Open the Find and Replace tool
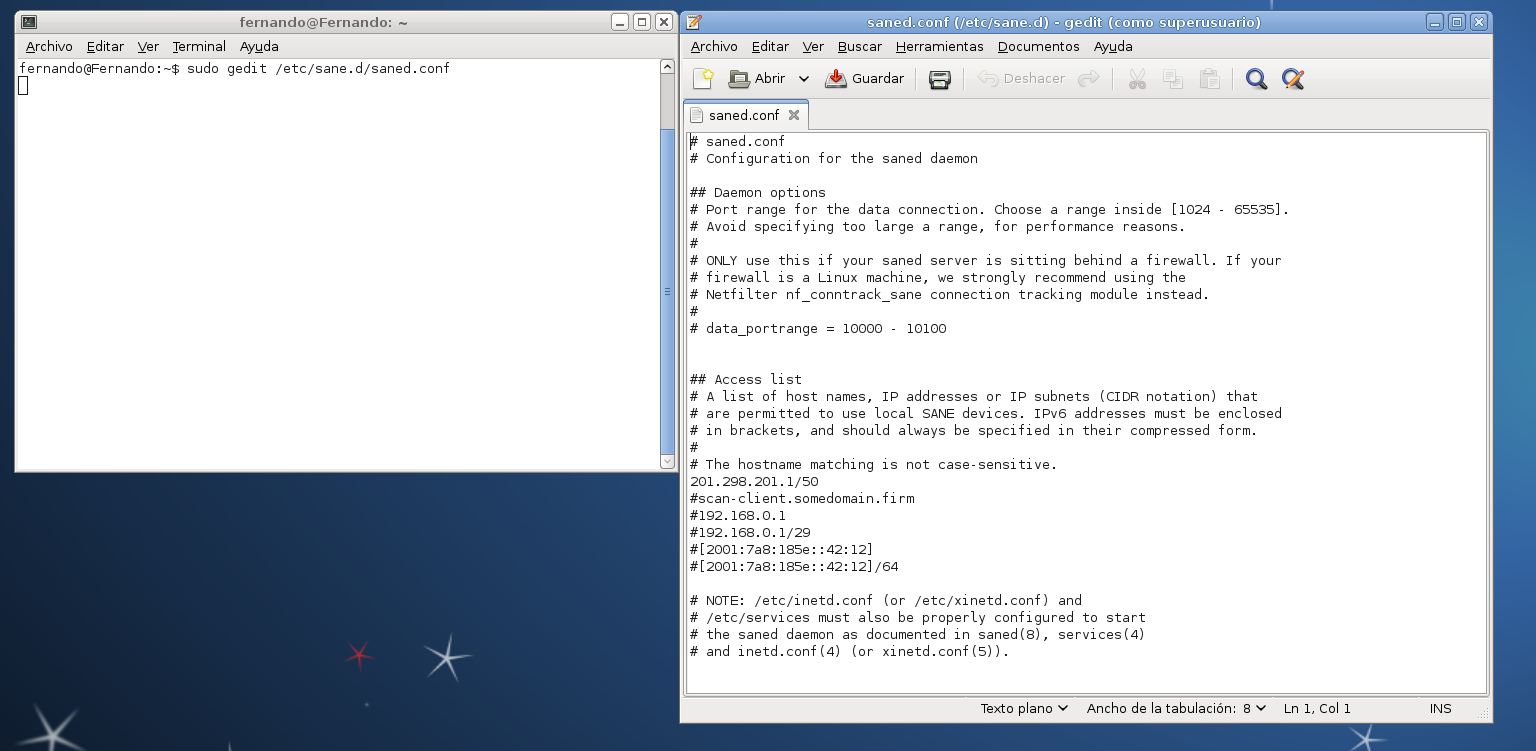This screenshot has height=751, width=1536. click(x=1293, y=79)
